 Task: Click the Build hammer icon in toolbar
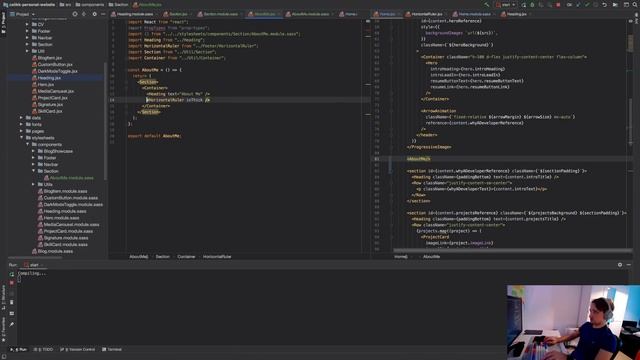pyautogui.click(x=487, y=4)
